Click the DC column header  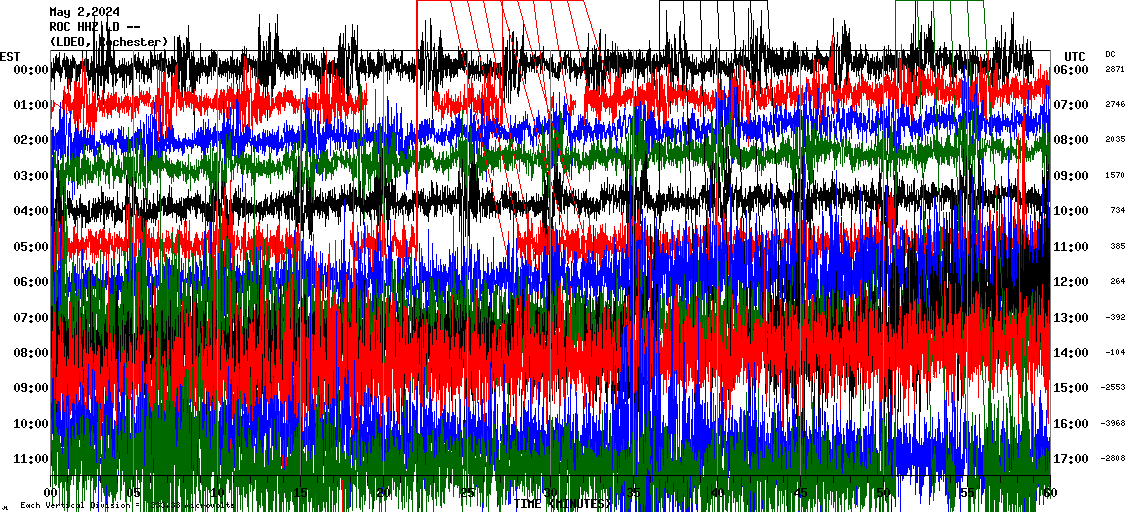click(x=1110, y=54)
